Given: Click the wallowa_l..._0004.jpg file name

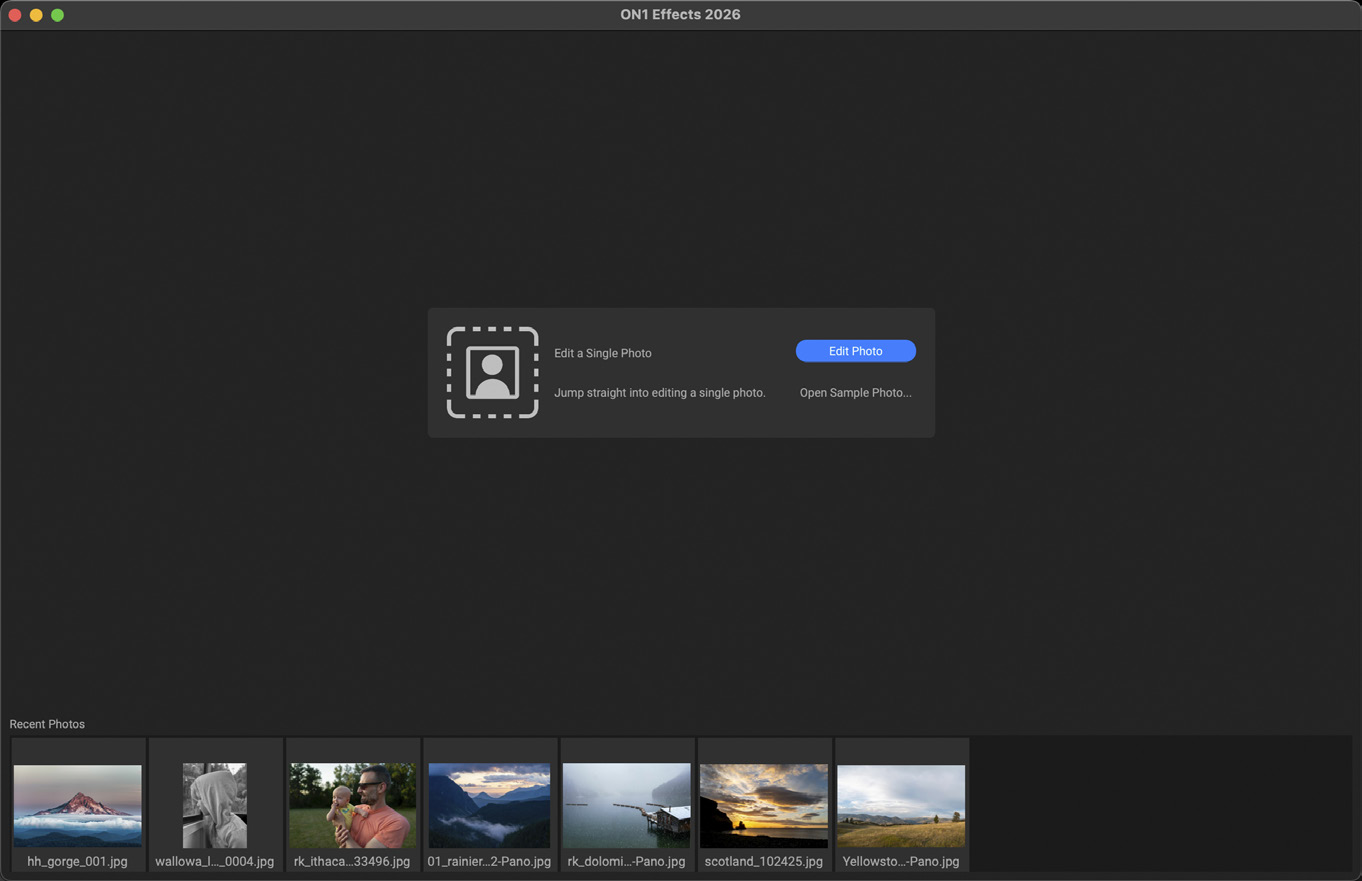Looking at the screenshot, I should coord(215,861).
